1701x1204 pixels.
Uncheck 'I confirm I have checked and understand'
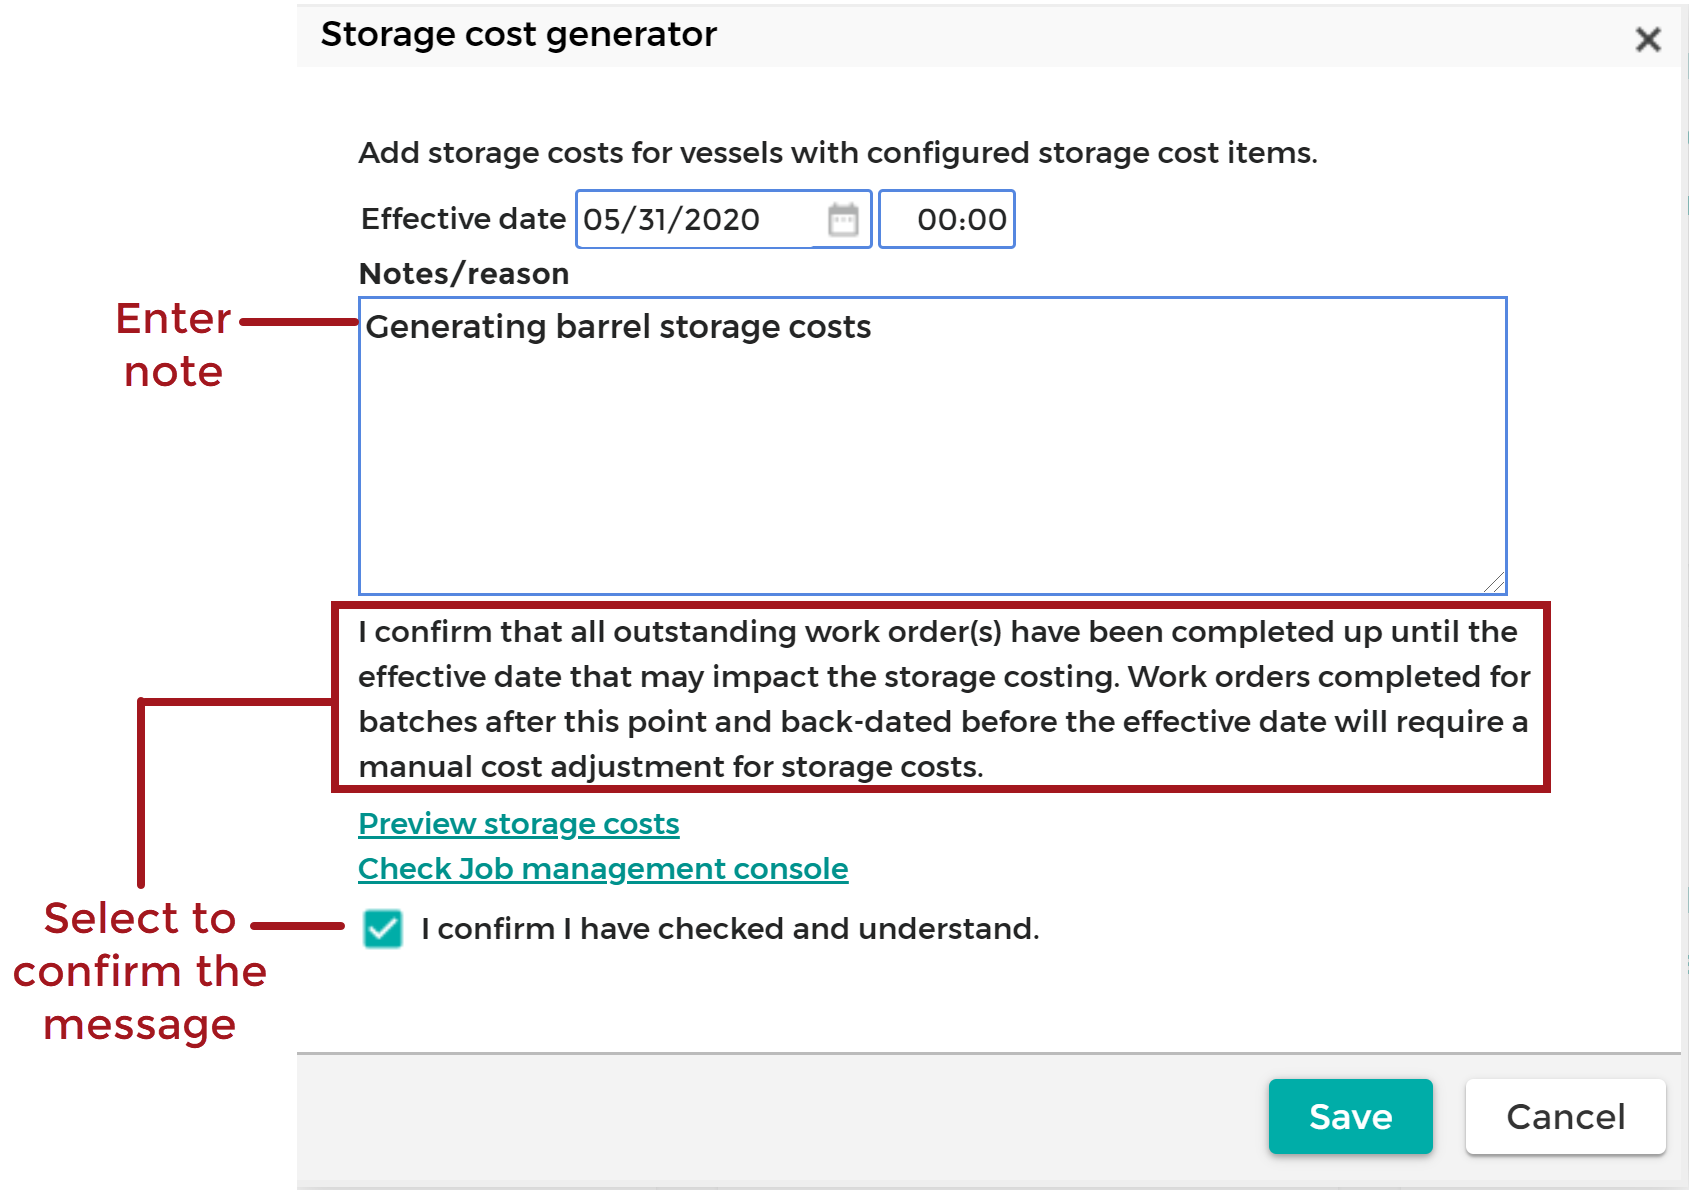(383, 929)
